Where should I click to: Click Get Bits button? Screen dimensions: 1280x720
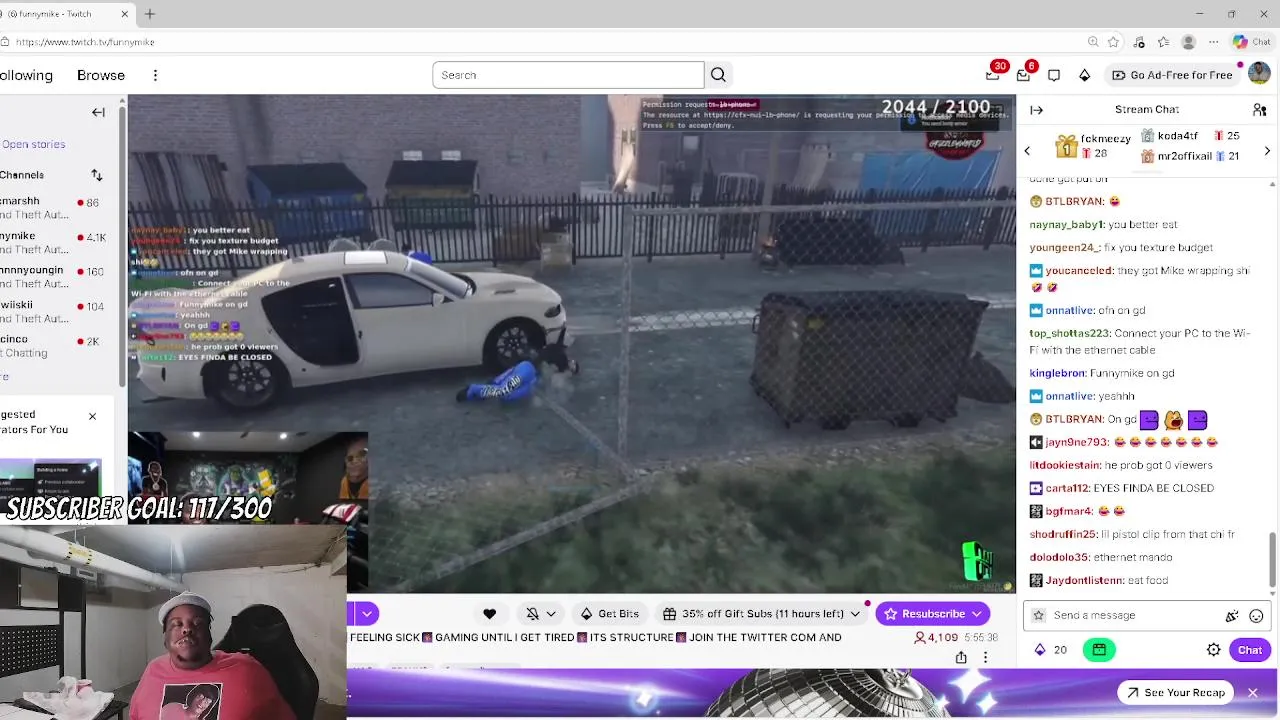[x=609, y=614]
